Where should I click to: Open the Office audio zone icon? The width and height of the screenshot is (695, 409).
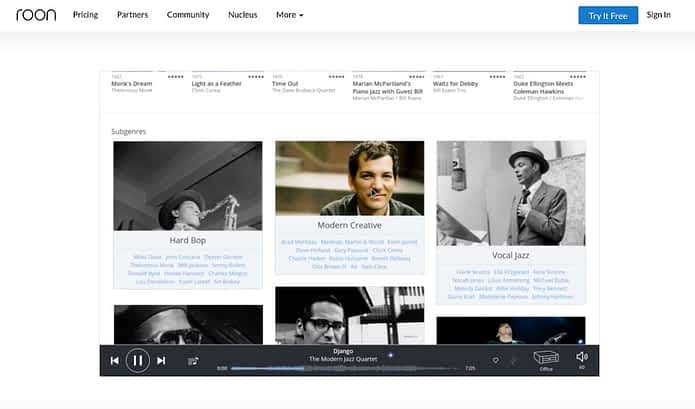546,358
